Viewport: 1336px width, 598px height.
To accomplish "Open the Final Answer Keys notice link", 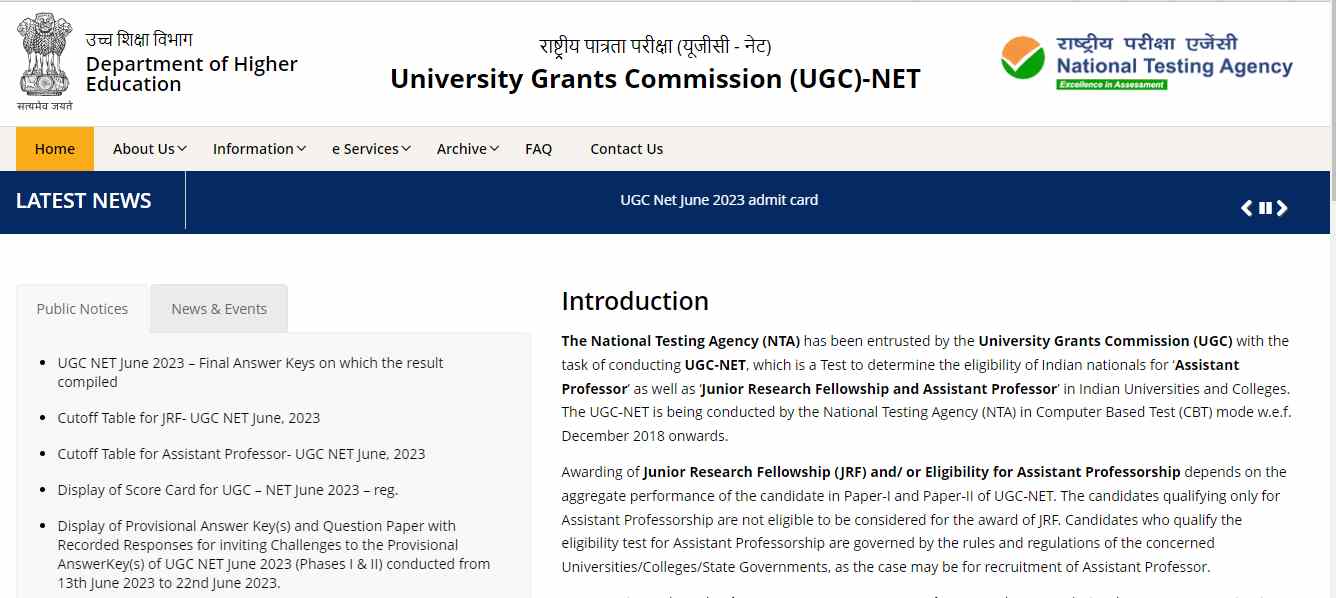I will [x=250, y=363].
